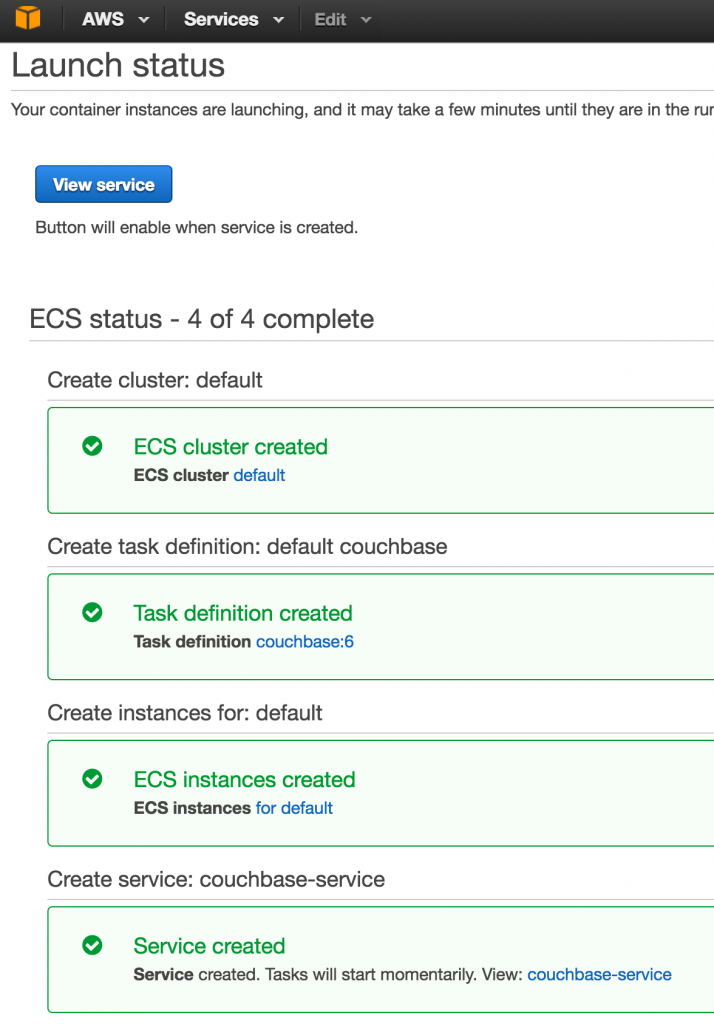
Task: Click the 'ECS instances created' green text
Action: [244, 779]
